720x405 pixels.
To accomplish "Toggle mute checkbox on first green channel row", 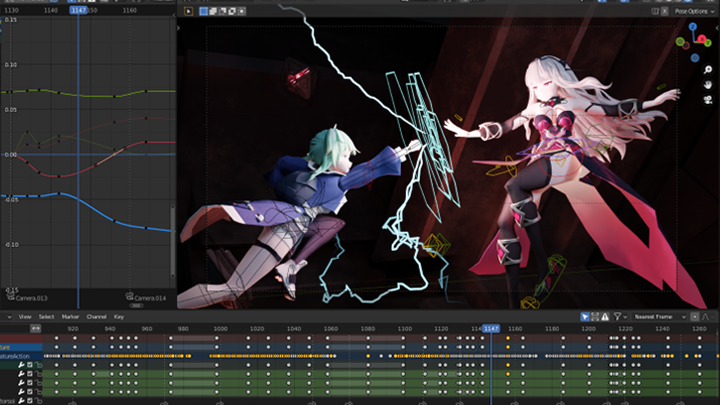I will tap(30, 365).
